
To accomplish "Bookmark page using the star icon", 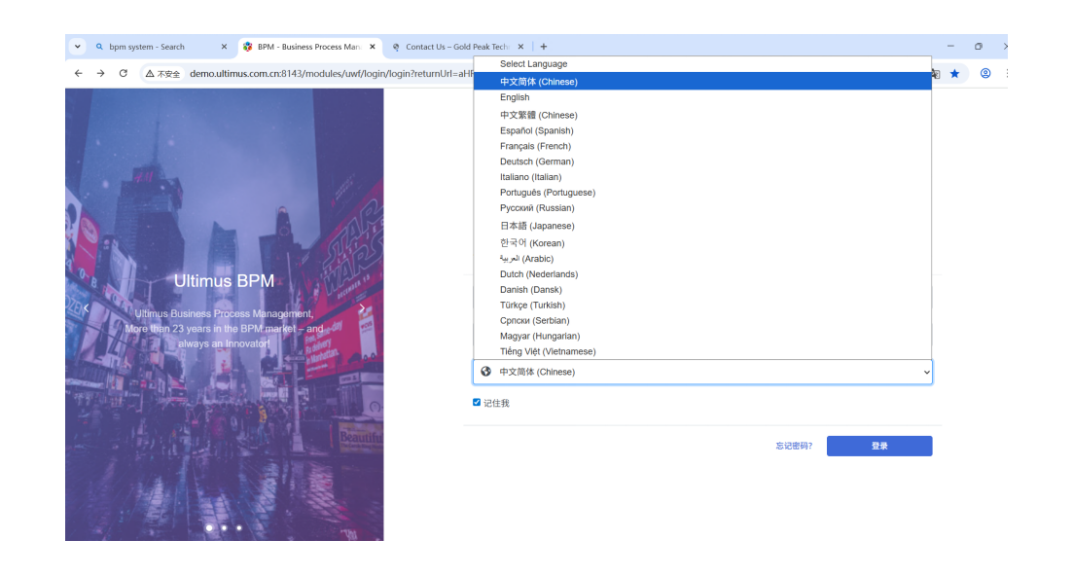I will pos(955,73).
